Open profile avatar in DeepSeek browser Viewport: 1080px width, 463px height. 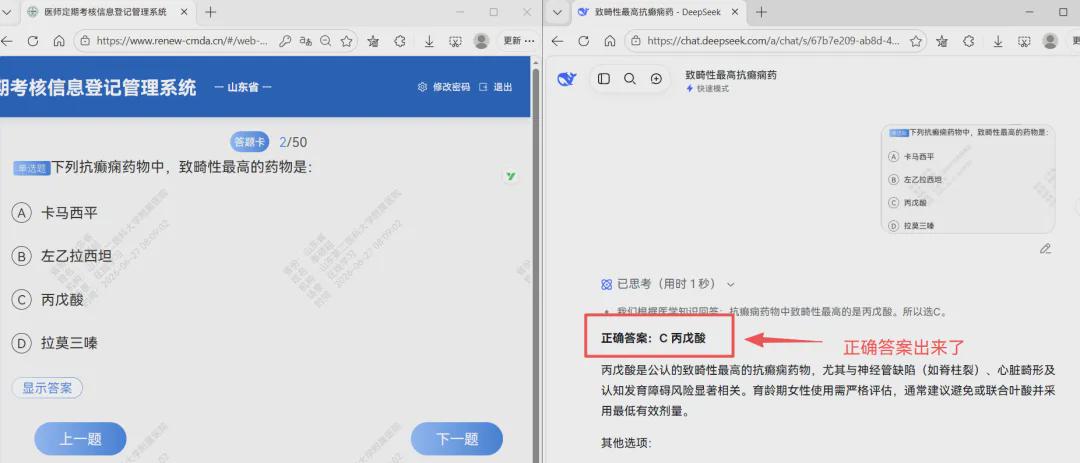tap(1050, 41)
